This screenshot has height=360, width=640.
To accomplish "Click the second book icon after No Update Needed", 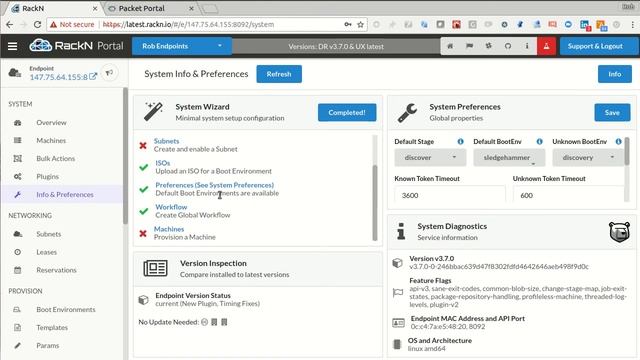I will click(x=224, y=322).
